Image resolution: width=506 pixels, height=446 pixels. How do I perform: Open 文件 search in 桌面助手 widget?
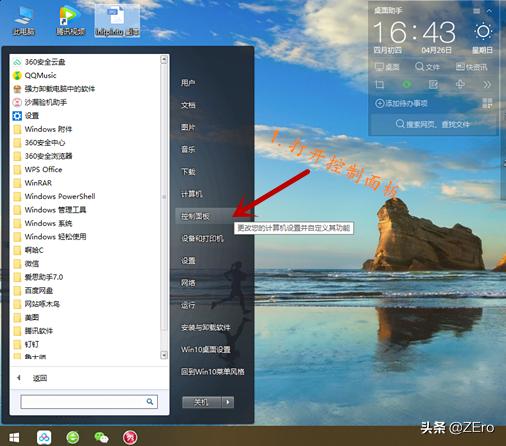[x=427, y=67]
